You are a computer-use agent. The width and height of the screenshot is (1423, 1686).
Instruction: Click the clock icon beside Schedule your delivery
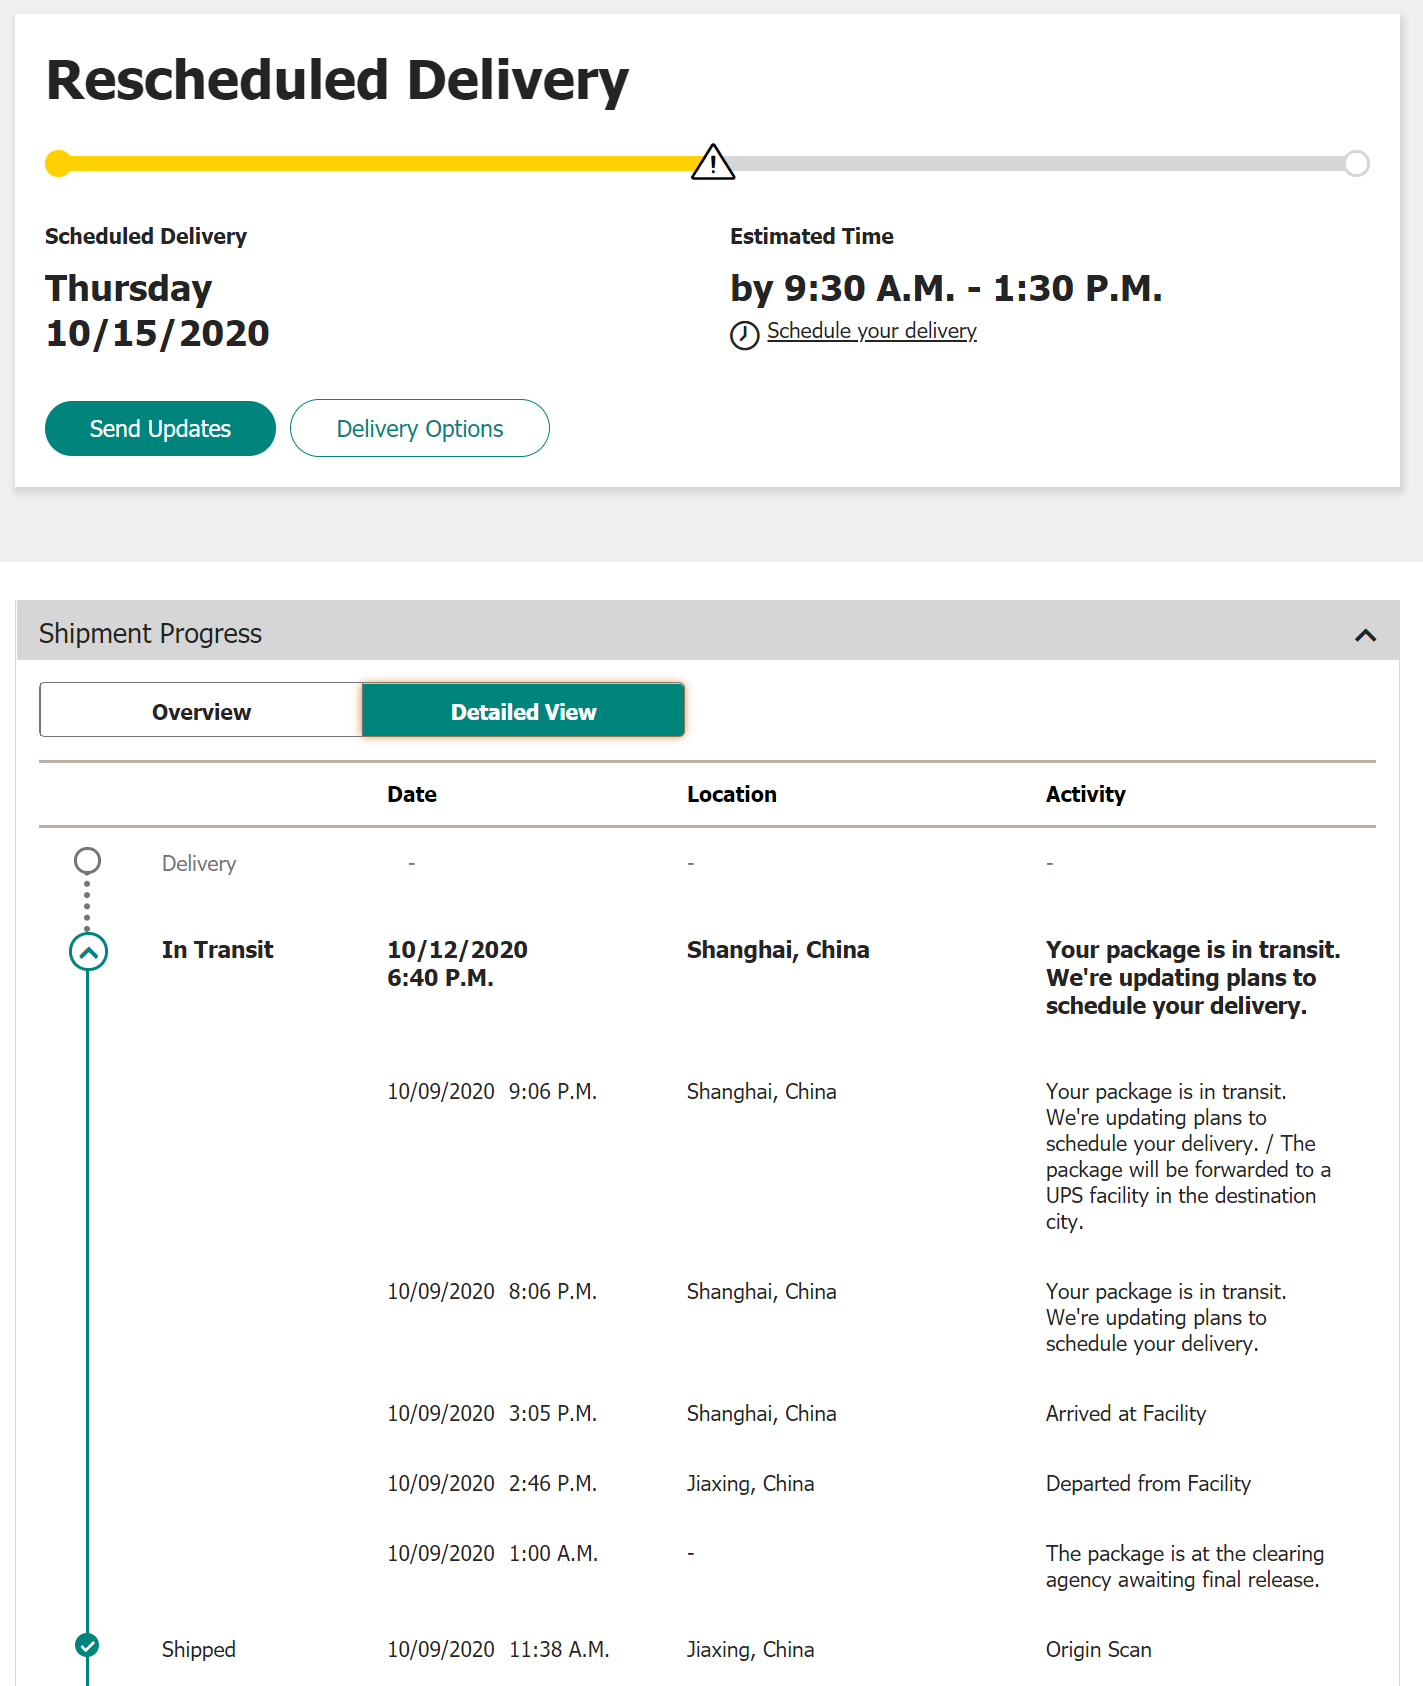coord(744,335)
